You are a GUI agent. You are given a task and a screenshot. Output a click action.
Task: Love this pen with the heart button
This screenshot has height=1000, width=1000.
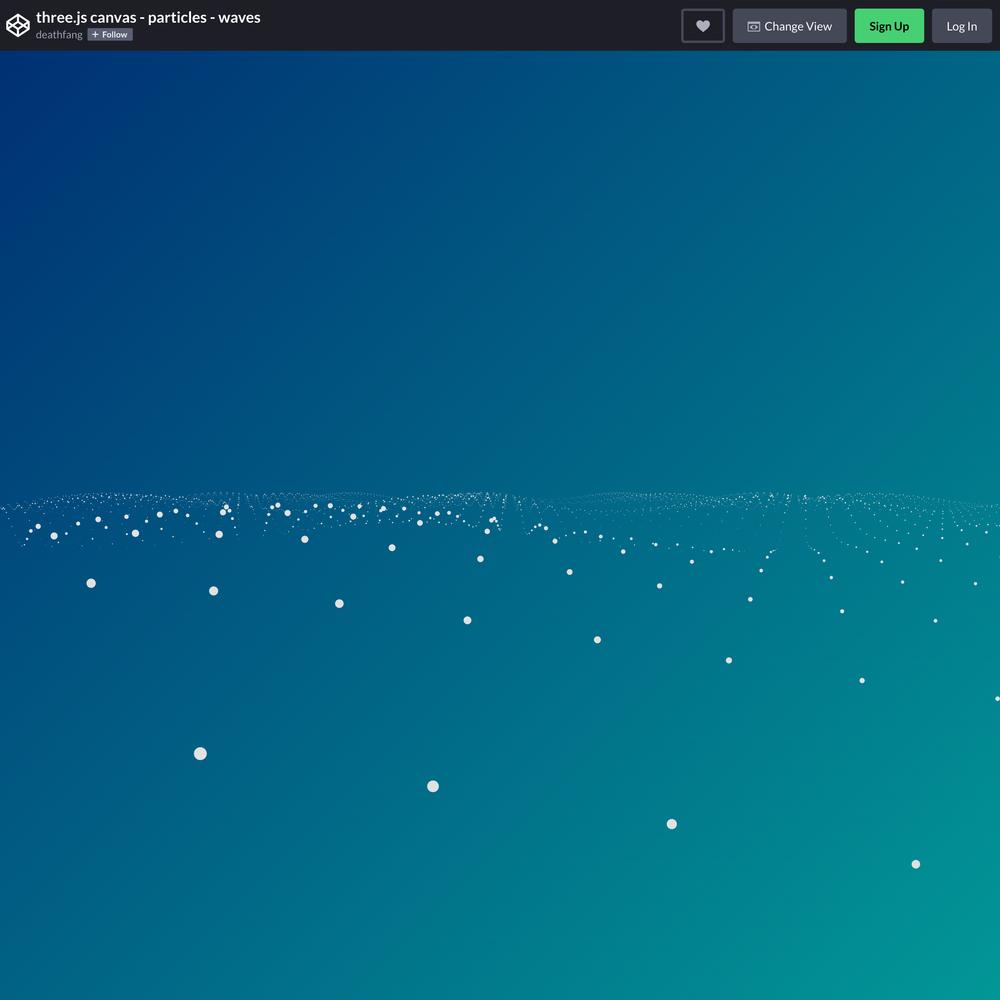703,26
